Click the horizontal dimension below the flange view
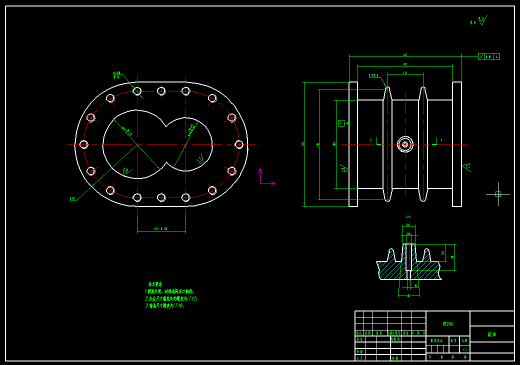The image size is (520, 365). (x=161, y=230)
